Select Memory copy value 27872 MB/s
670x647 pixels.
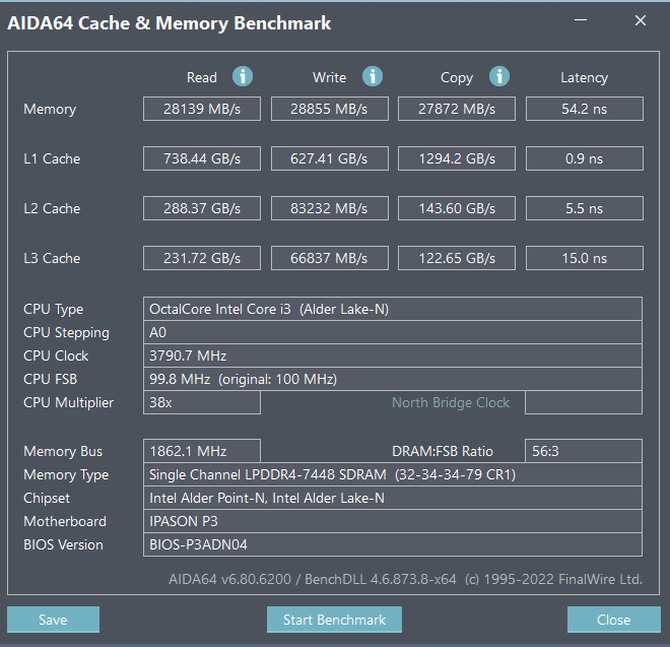tap(457, 109)
